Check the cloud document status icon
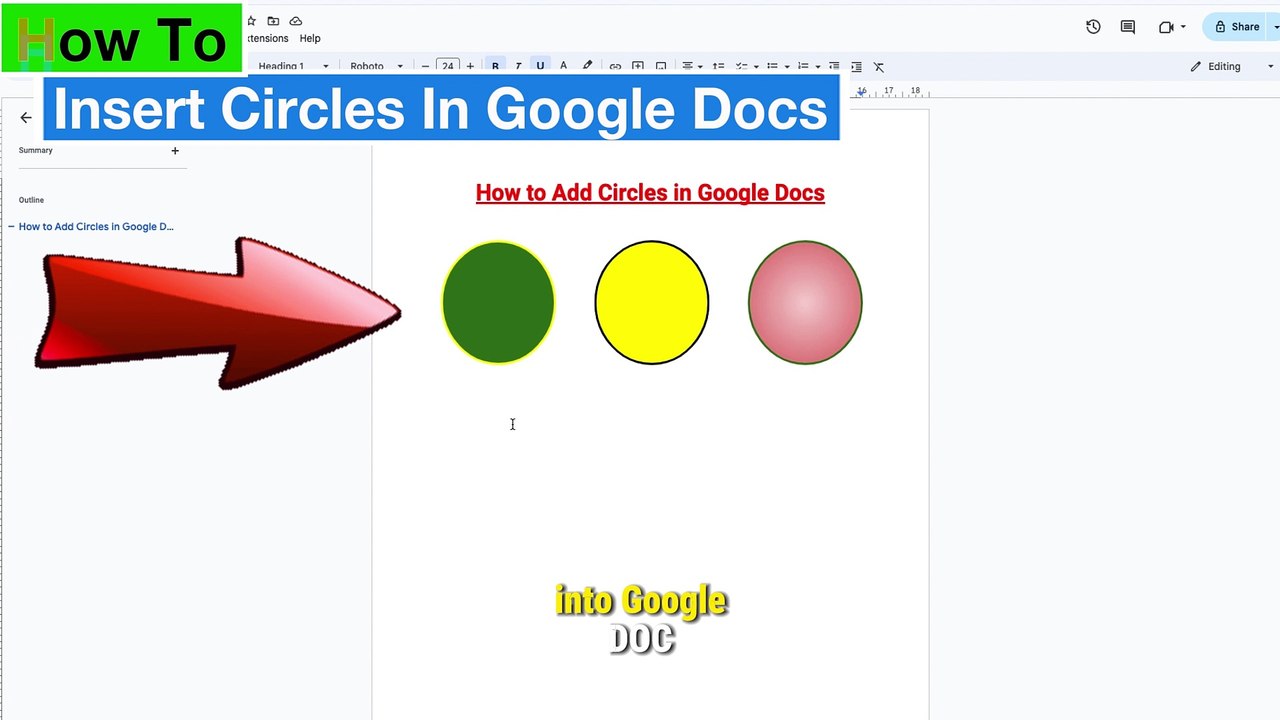The width and height of the screenshot is (1280, 720). [x=296, y=21]
